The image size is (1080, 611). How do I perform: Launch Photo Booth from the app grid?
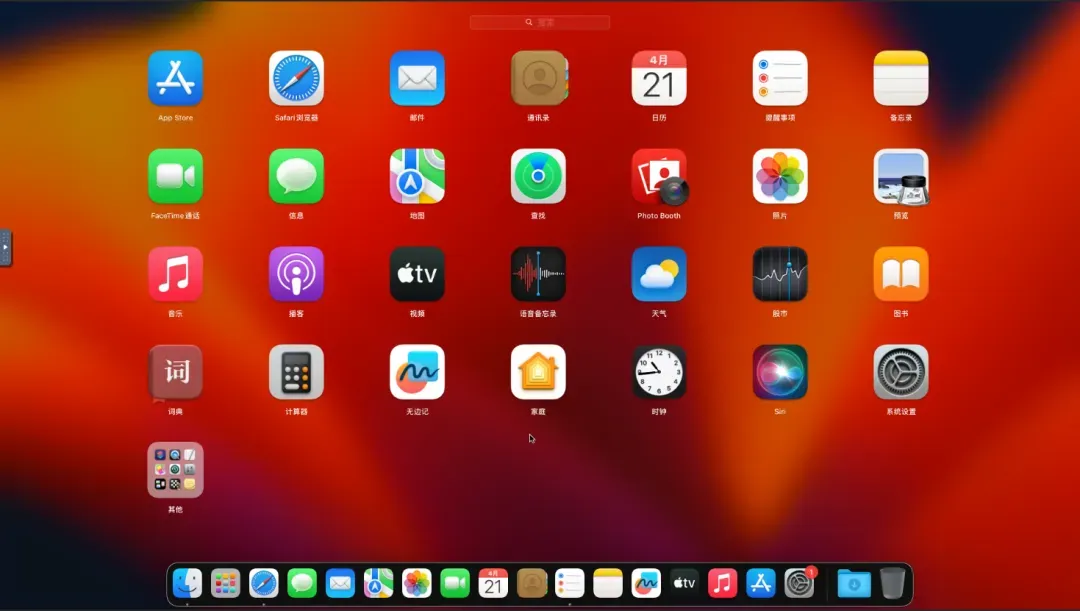click(x=659, y=177)
